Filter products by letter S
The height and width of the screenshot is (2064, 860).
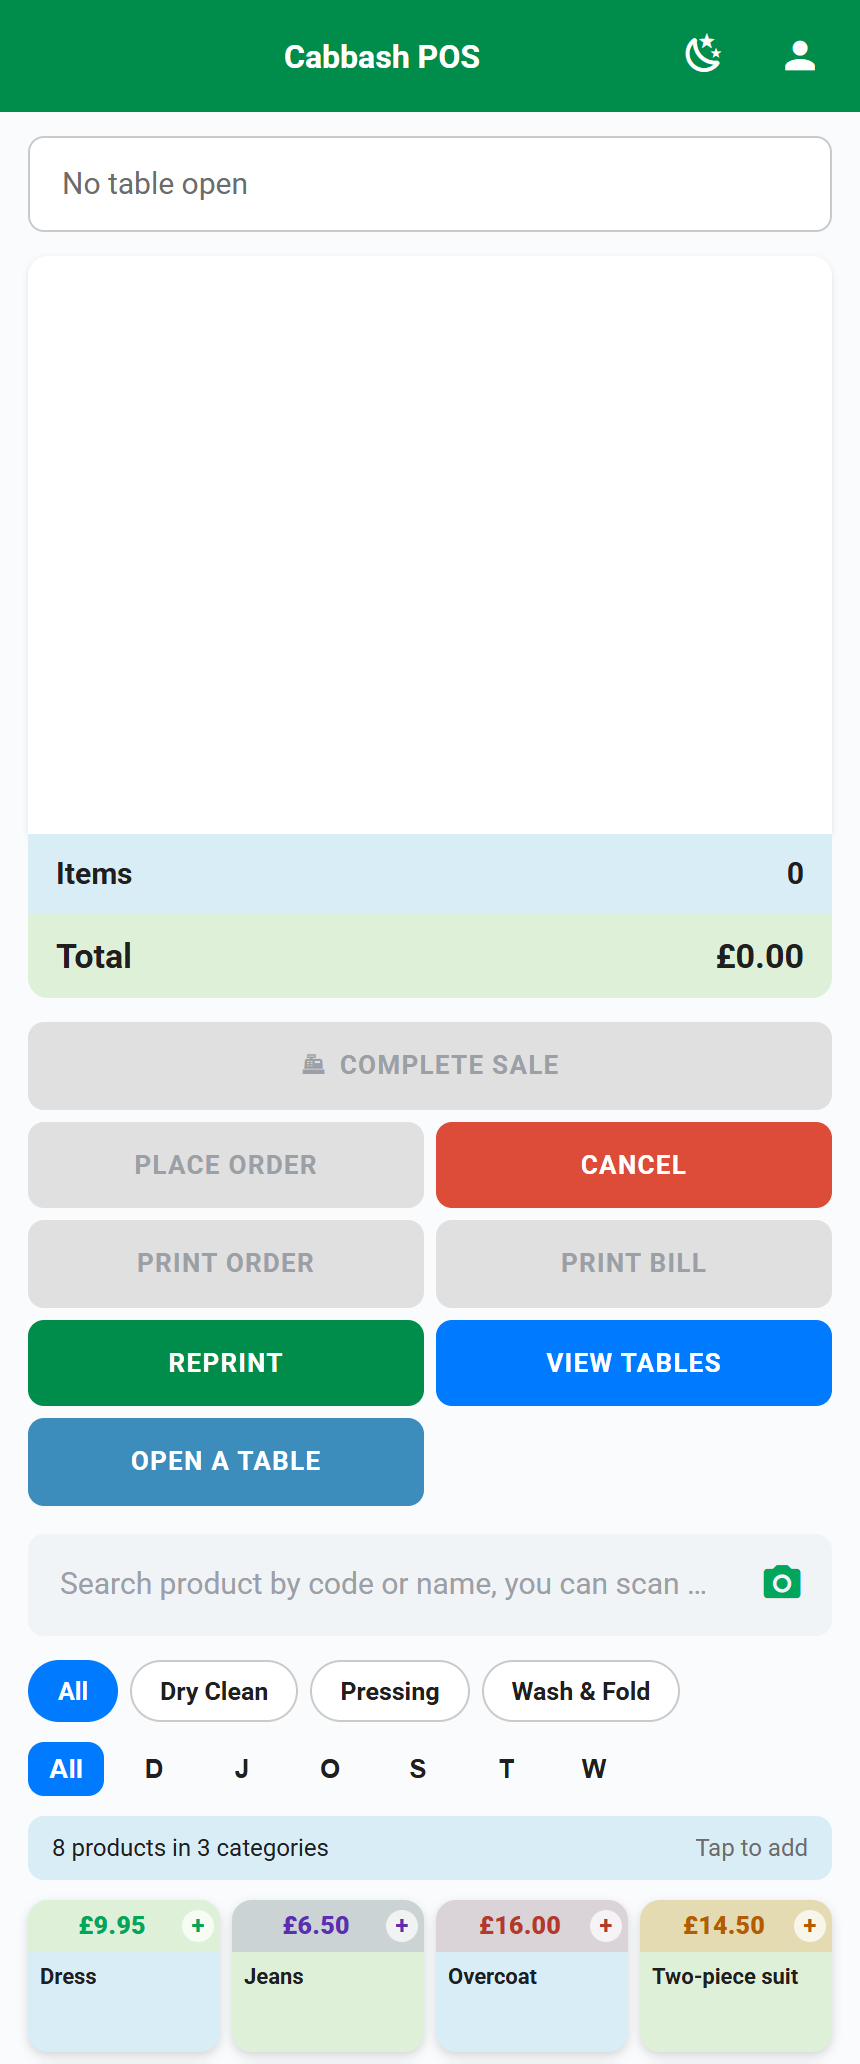[418, 1769]
